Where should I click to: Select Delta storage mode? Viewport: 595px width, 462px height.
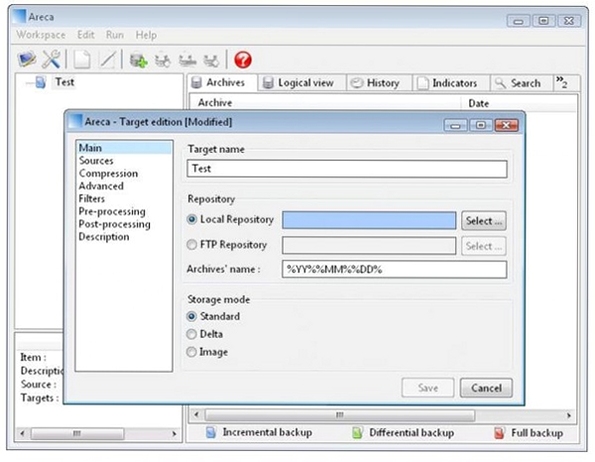(x=192, y=334)
